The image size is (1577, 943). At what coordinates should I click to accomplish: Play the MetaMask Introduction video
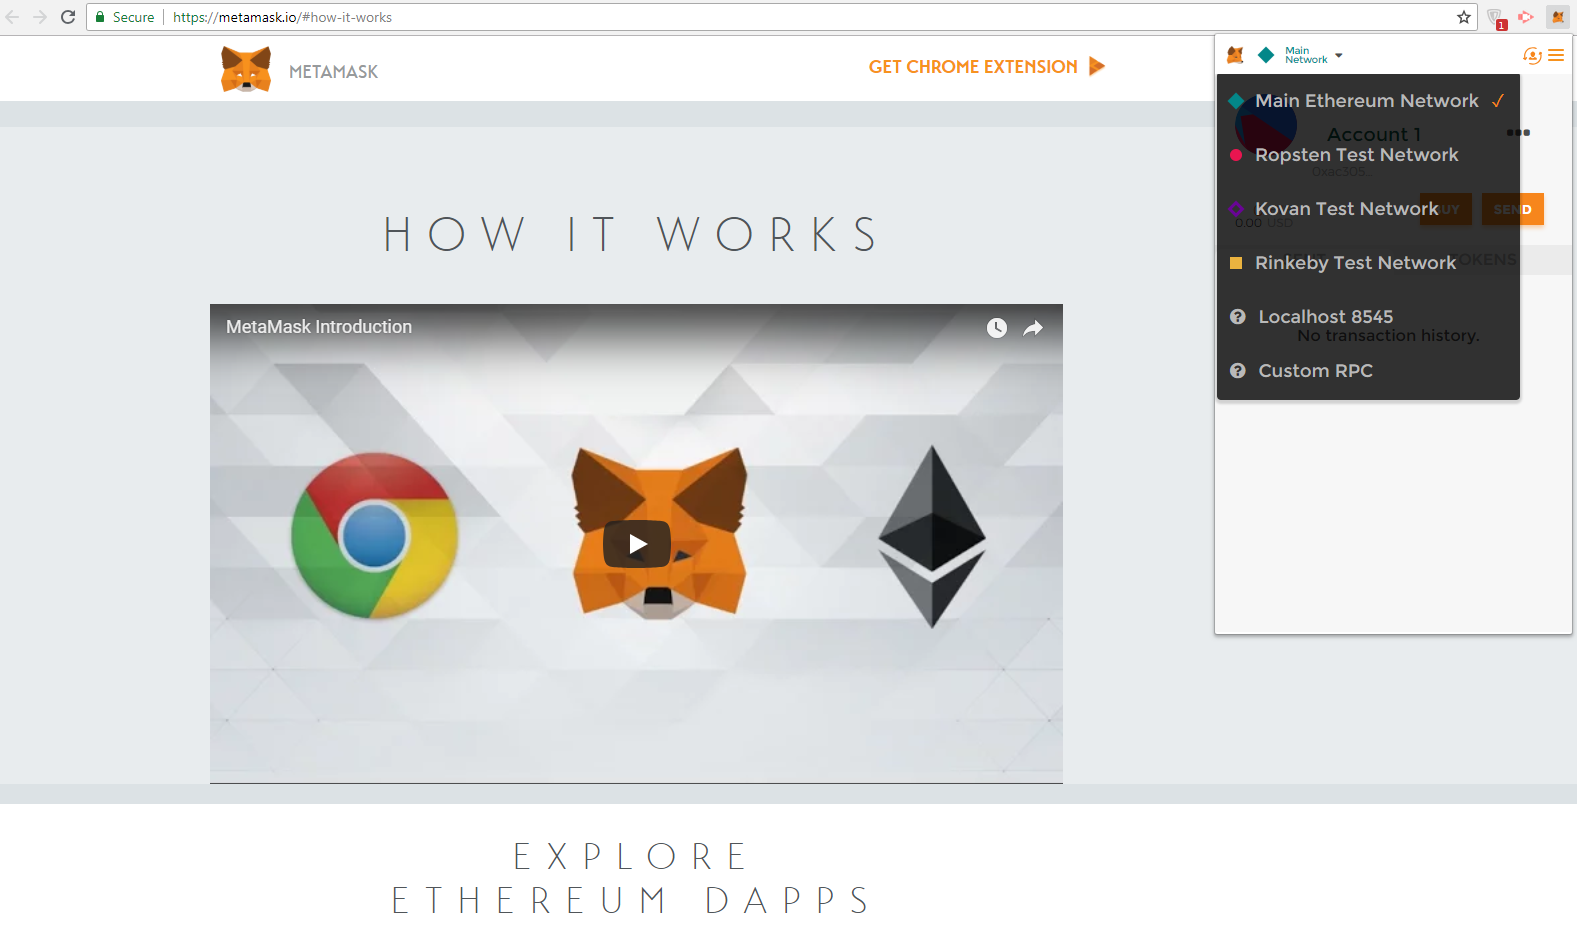coord(637,544)
